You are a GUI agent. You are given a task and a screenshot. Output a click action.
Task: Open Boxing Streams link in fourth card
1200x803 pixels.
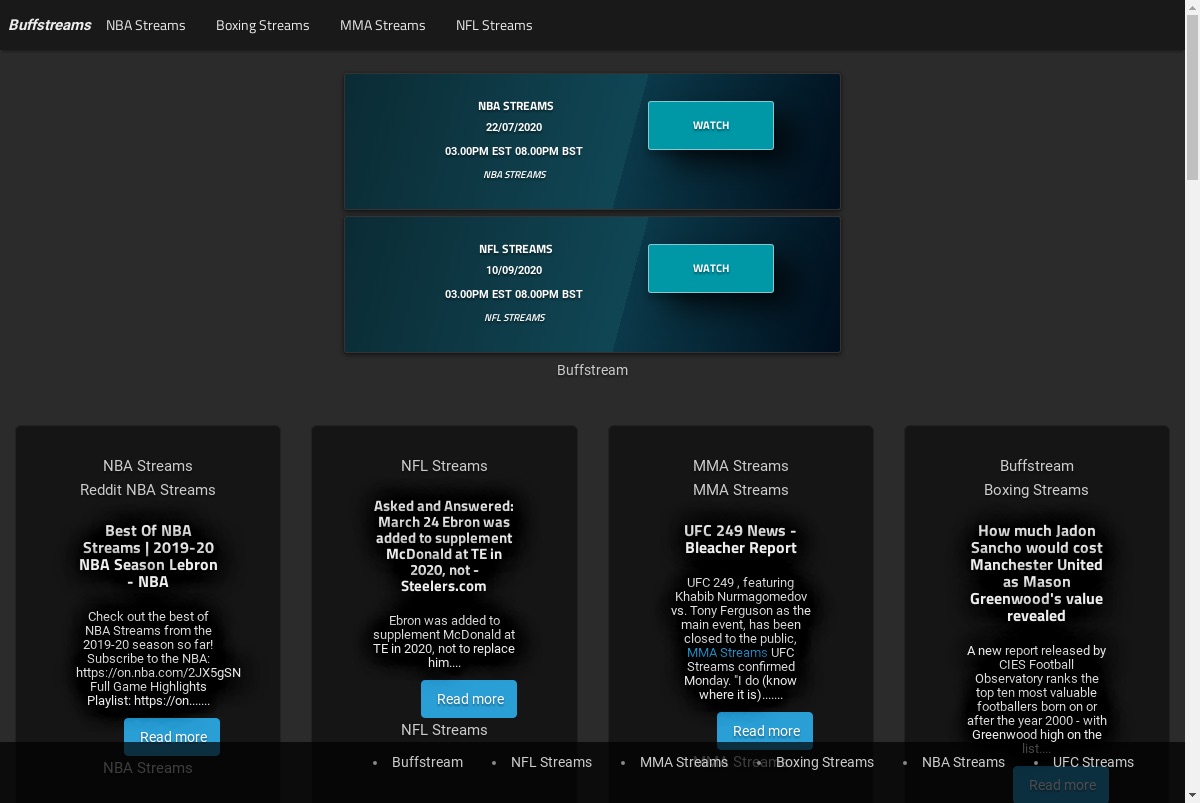[1036, 490]
